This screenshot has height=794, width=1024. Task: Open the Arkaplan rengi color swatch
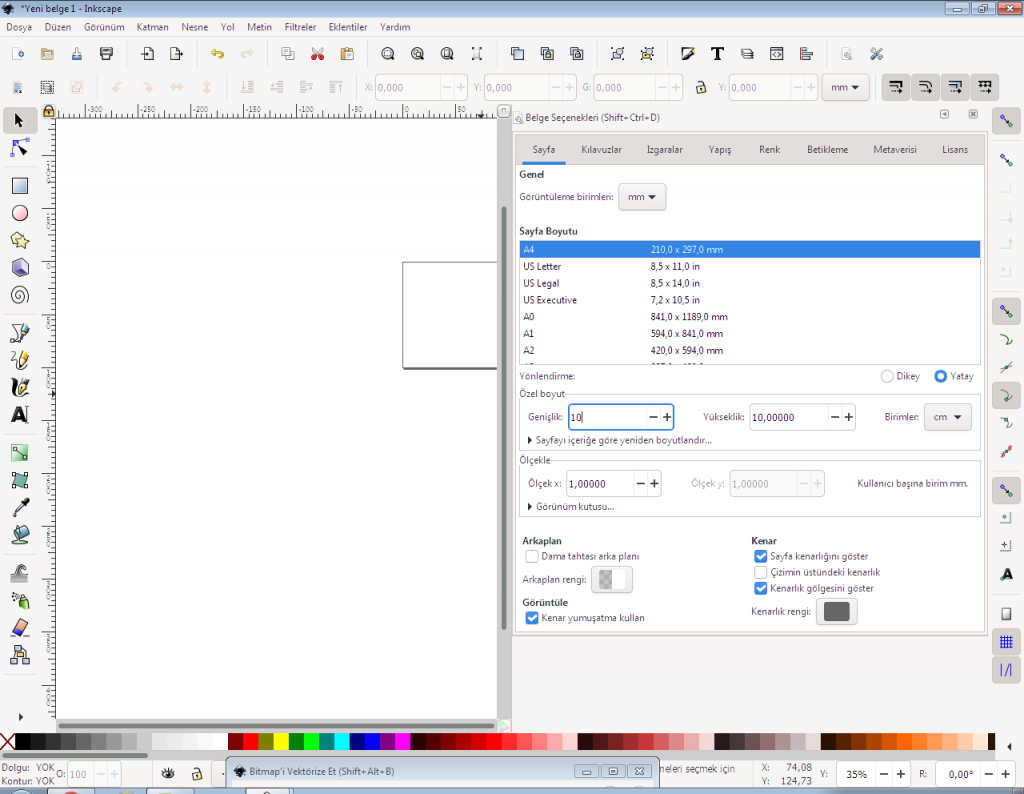612,580
